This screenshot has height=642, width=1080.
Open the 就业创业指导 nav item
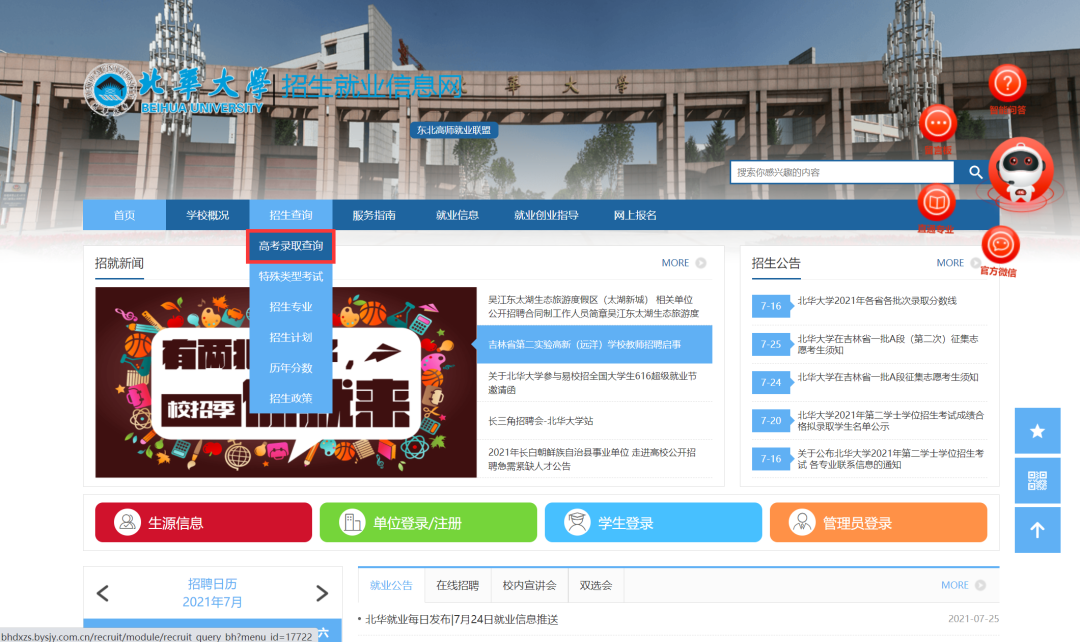coord(546,215)
